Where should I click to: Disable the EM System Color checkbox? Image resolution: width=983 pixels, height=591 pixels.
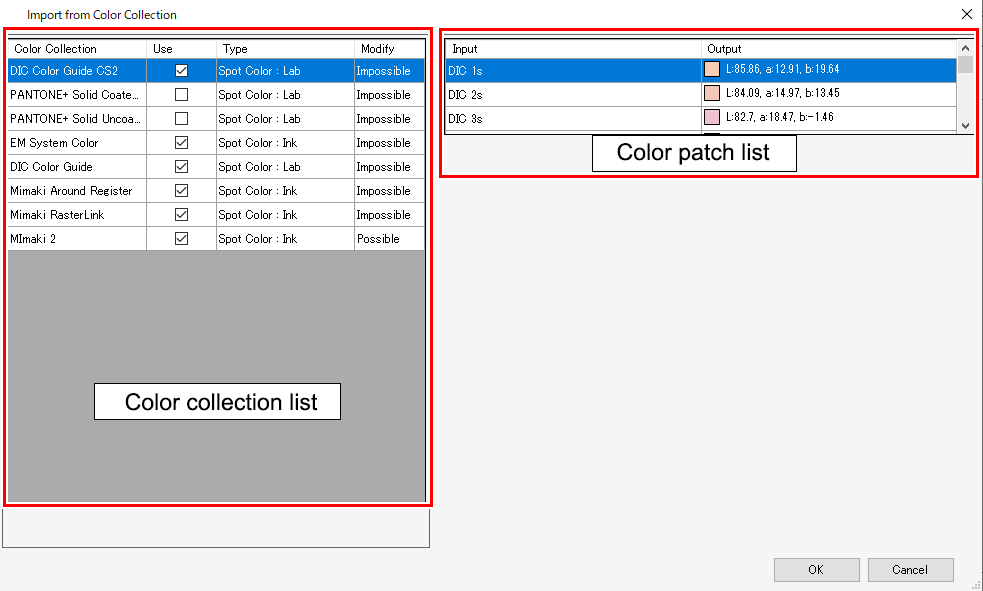click(x=181, y=142)
